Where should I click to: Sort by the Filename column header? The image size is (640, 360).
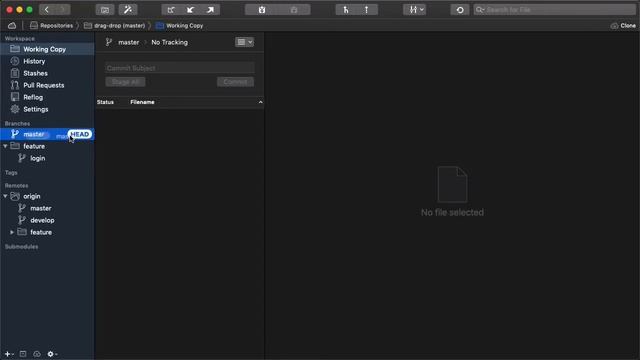(142, 102)
